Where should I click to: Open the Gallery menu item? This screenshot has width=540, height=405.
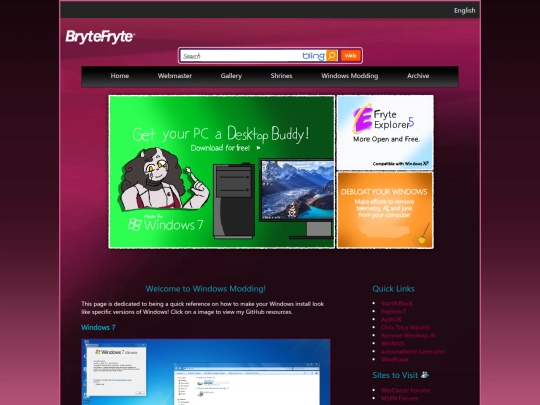231,76
